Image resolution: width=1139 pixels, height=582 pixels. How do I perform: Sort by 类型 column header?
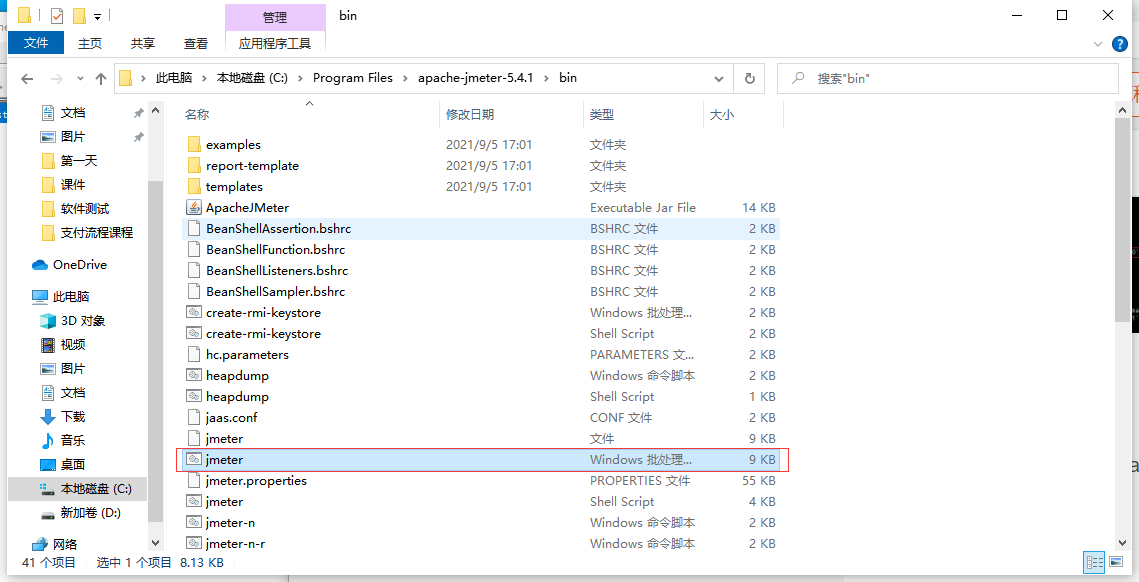[x=601, y=114]
